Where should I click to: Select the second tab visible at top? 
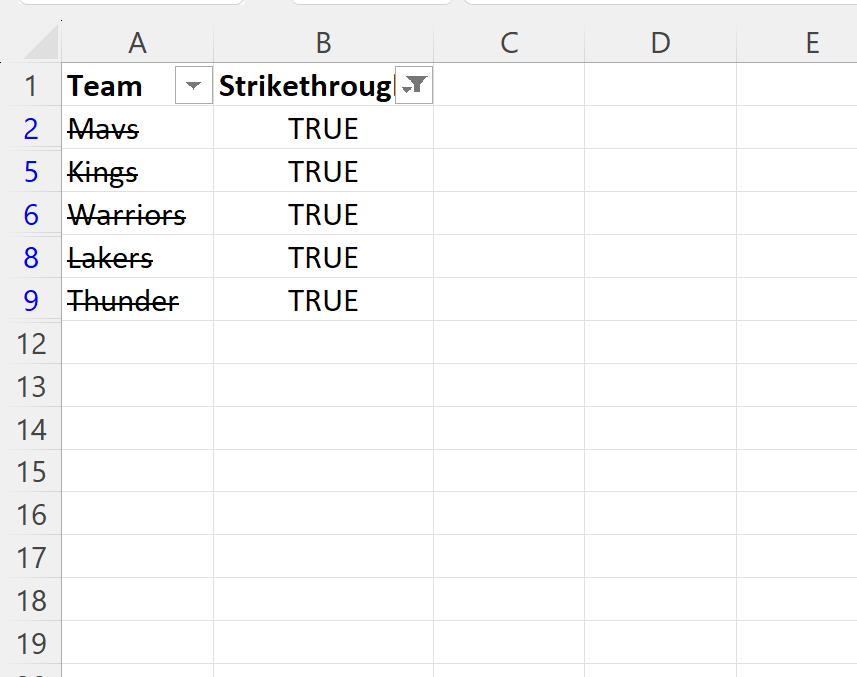click(370, 4)
